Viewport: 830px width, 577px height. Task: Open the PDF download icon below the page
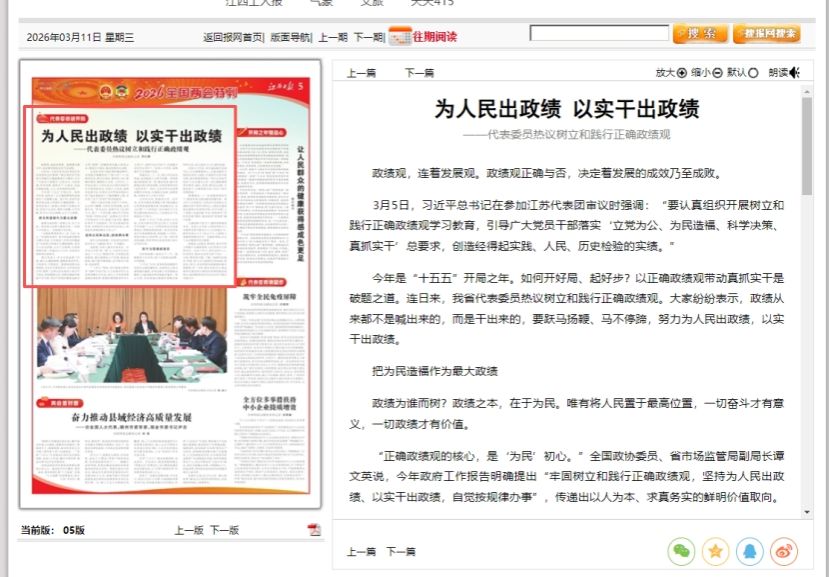click(314, 530)
